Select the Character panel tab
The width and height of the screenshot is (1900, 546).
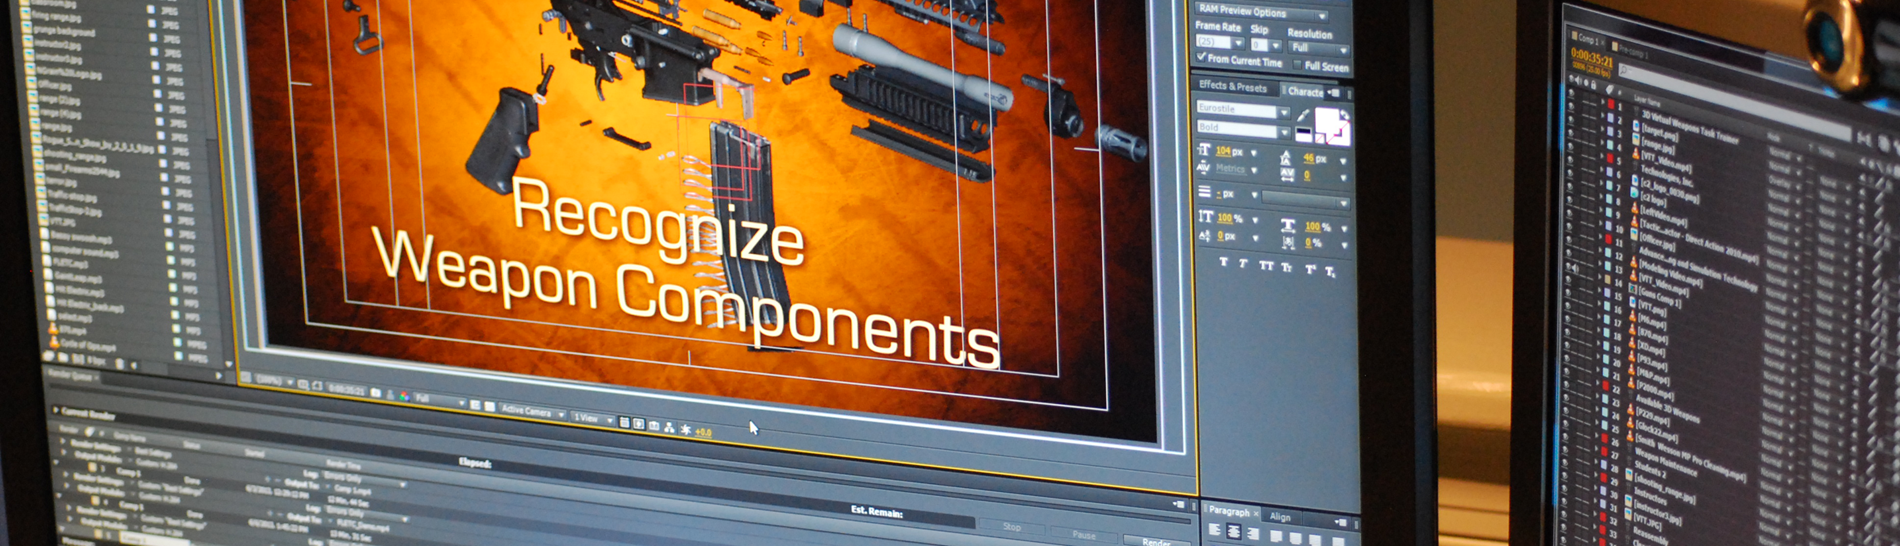(1305, 91)
